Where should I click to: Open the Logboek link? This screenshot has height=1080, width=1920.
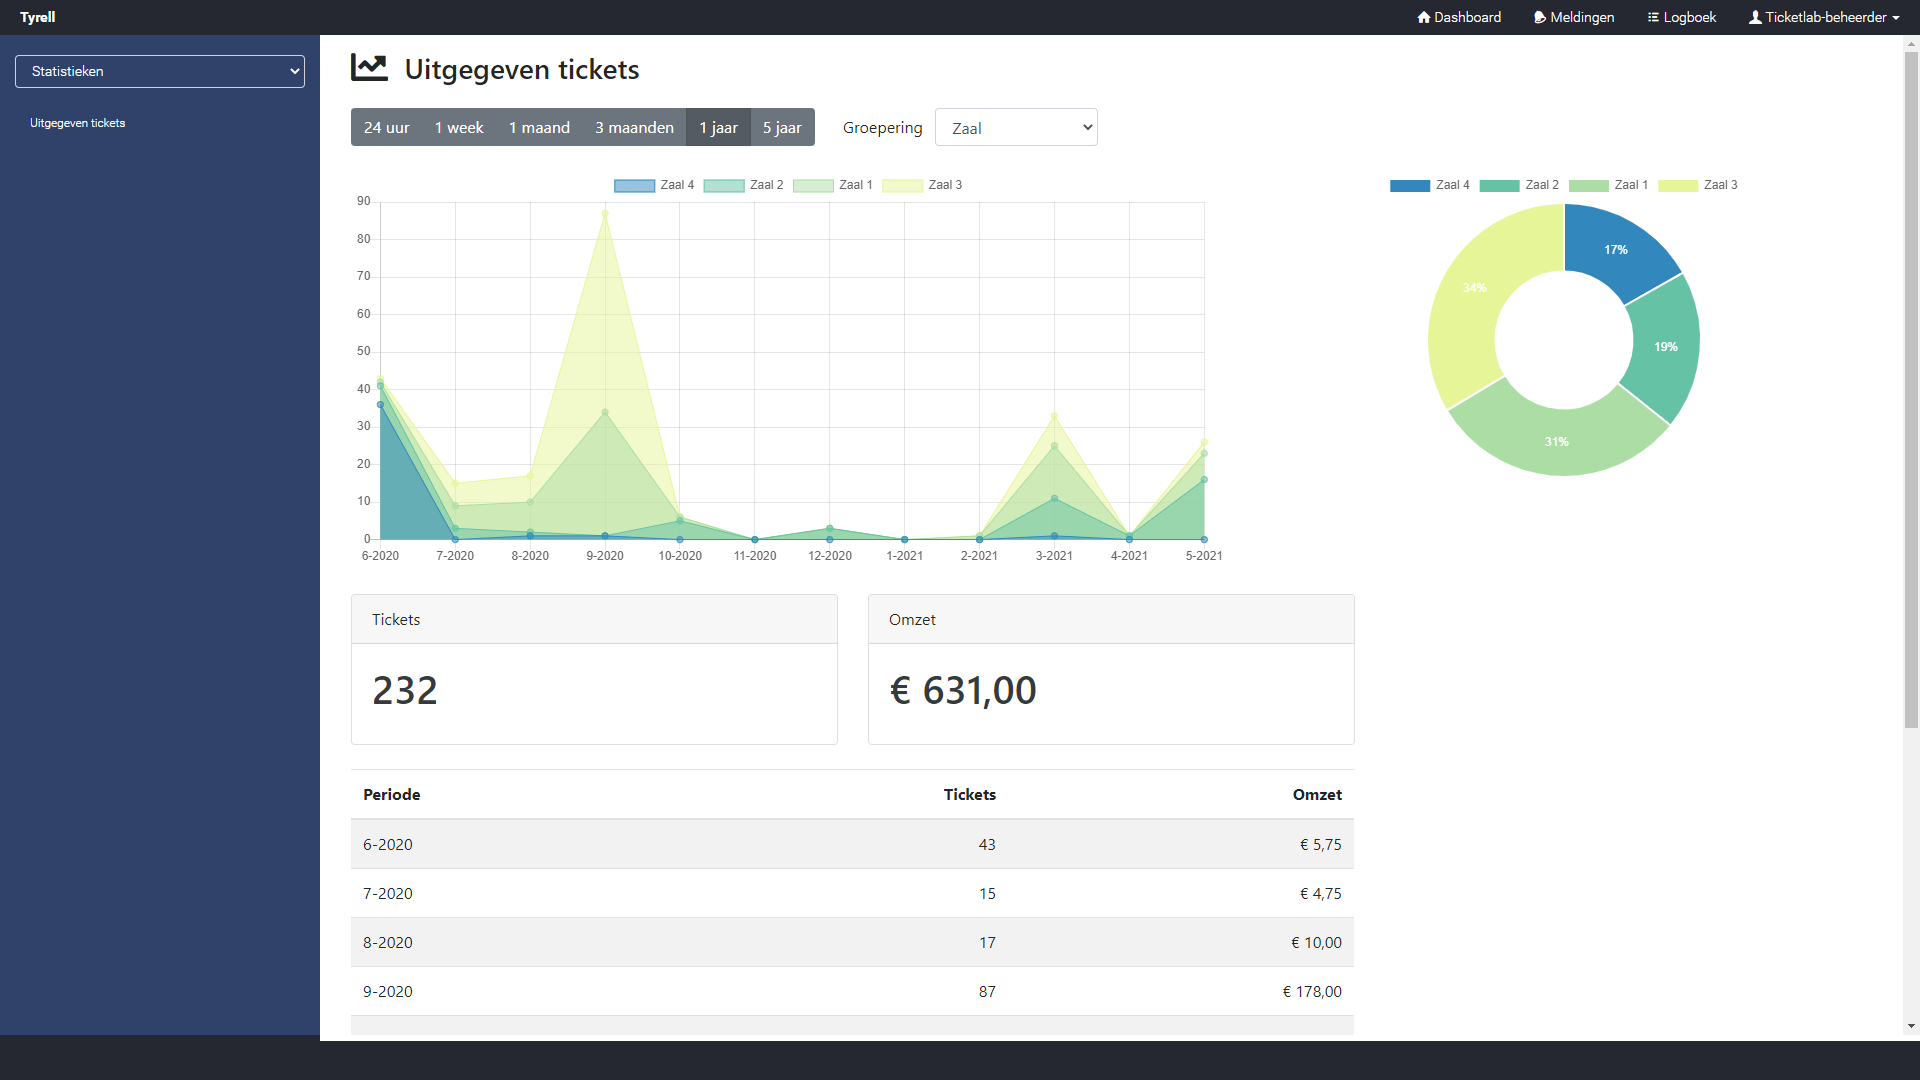tap(1682, 17)
